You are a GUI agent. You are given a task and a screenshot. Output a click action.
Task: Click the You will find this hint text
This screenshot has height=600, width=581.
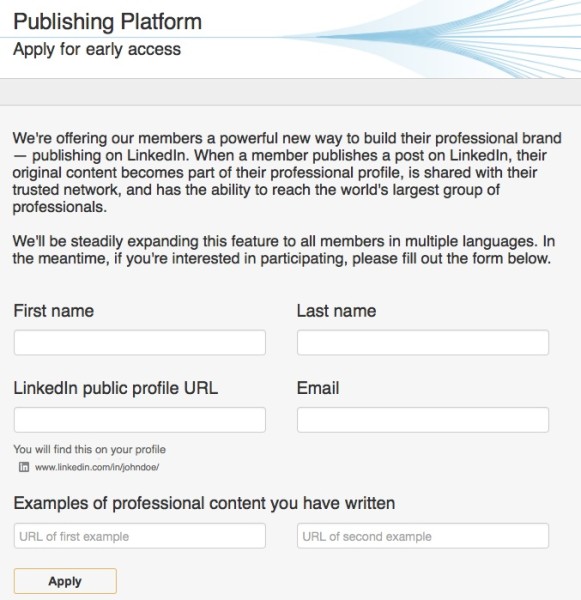(x=90, y=449)
